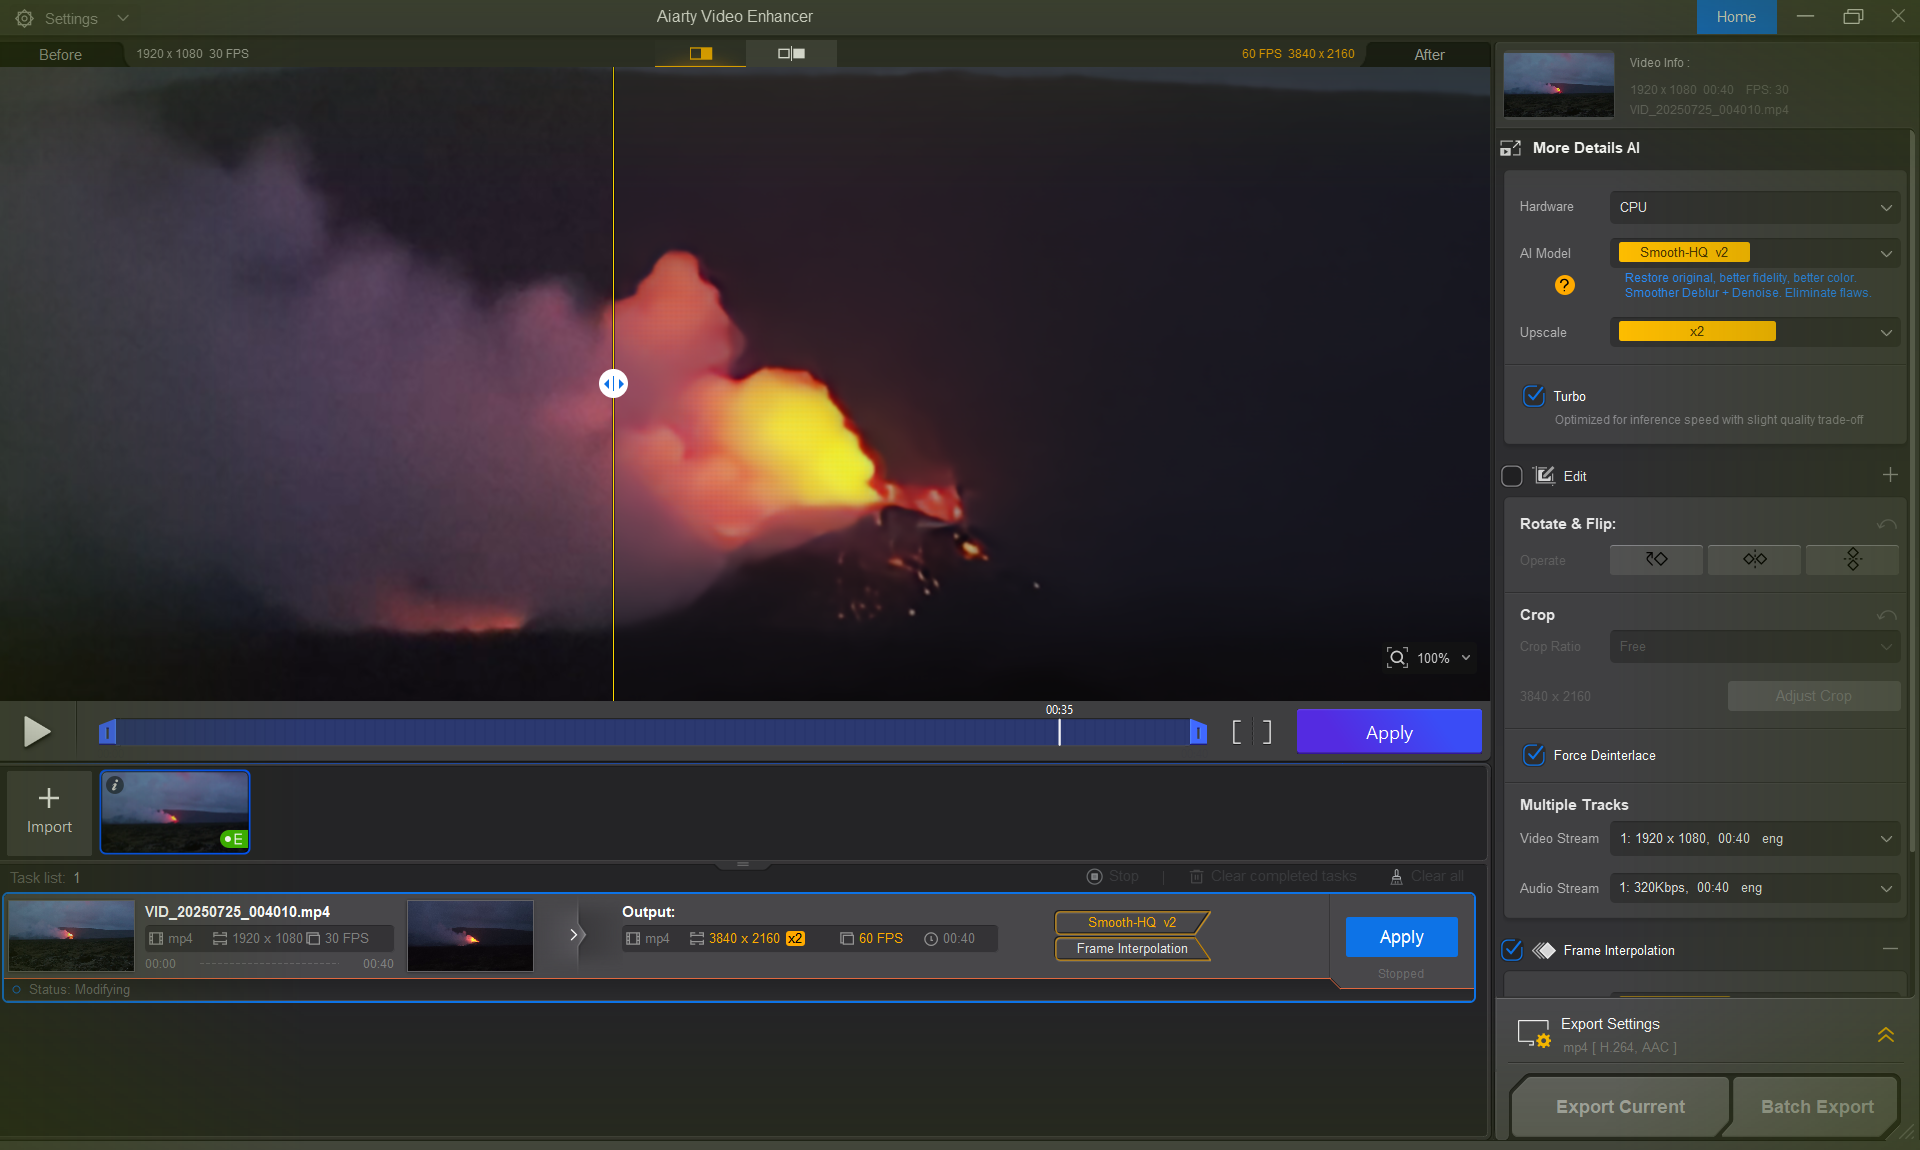
Task: Rotate the video using the rotate icon
Action: pos(1656,560)
